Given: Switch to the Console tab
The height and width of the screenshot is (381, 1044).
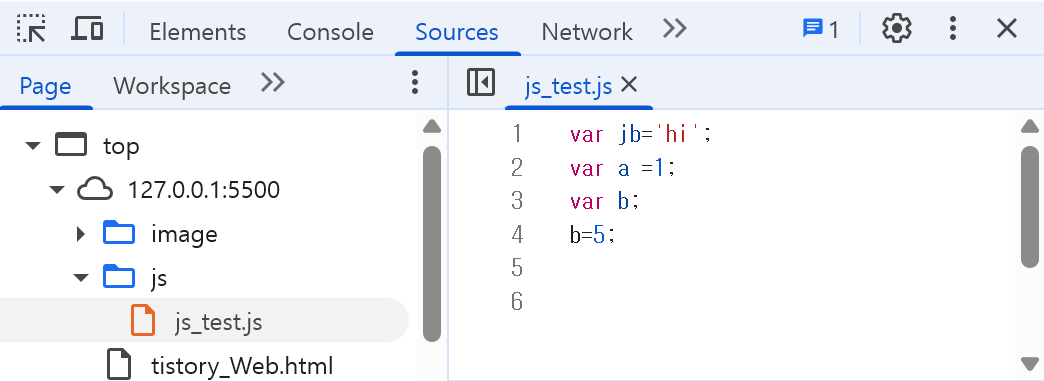Looking at the screenshot, I should [x=330, y=32].
